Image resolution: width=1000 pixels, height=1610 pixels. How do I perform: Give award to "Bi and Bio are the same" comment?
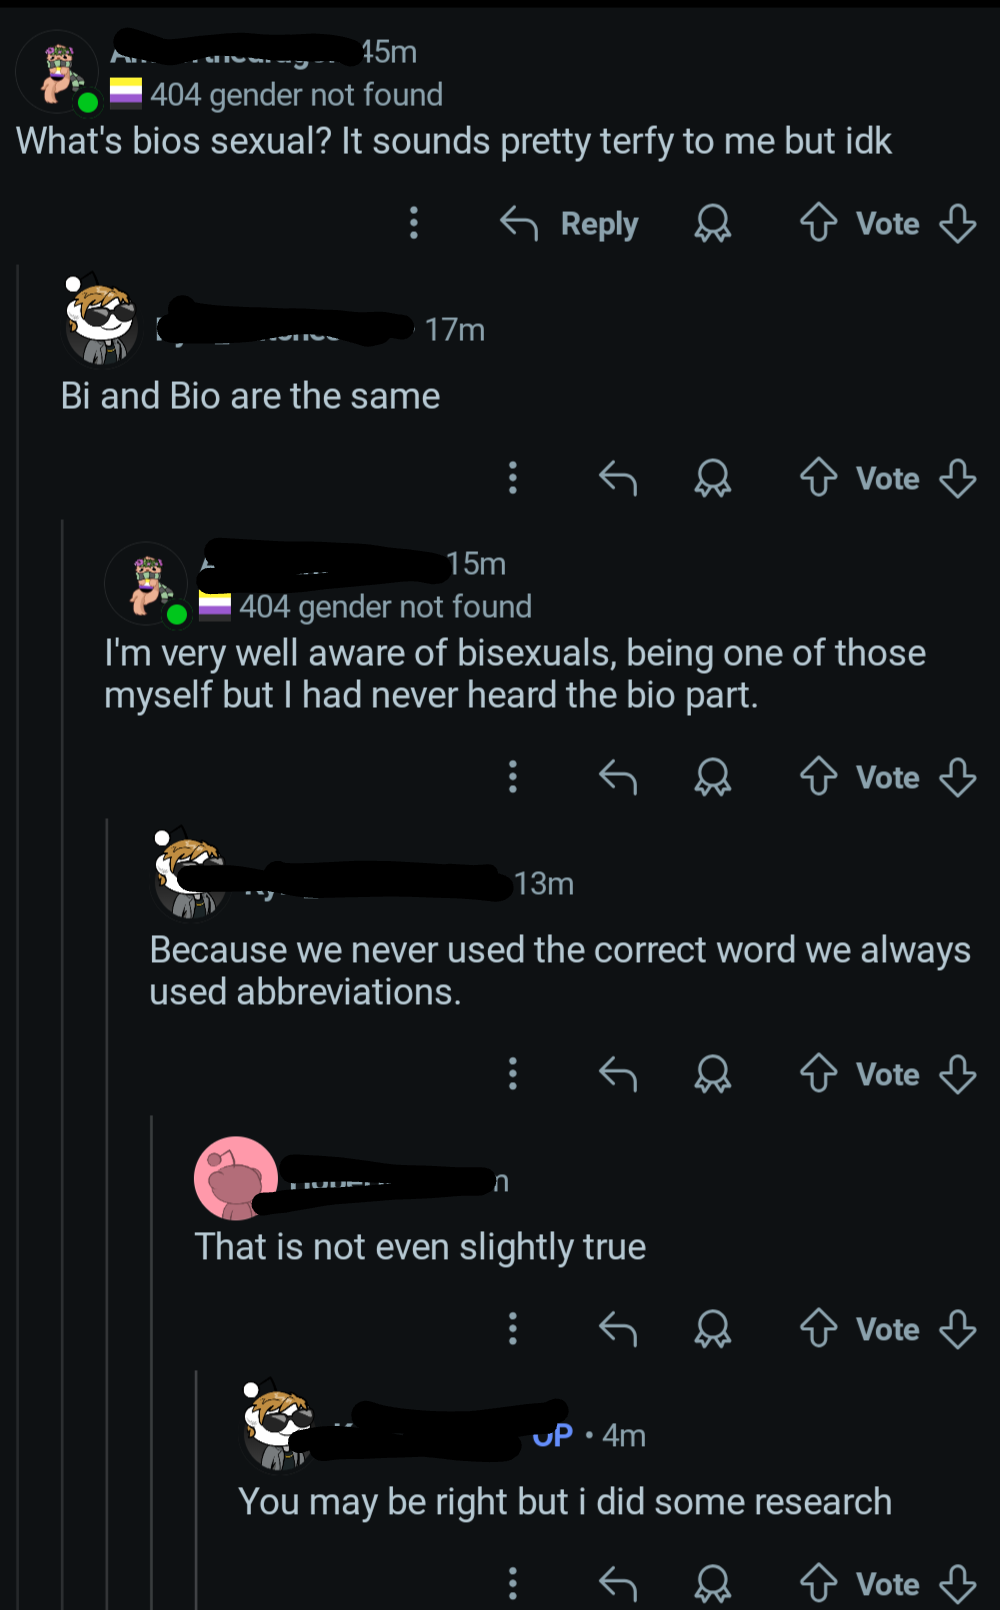pos(713,478)
